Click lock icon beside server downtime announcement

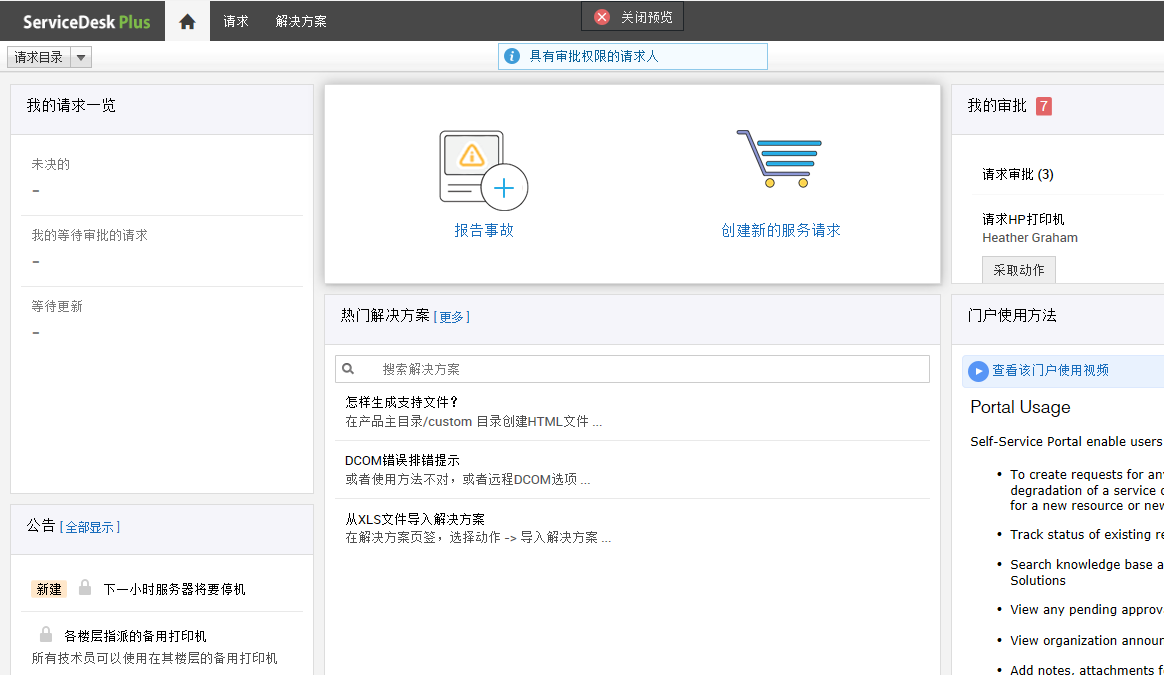tap(85, 588)
